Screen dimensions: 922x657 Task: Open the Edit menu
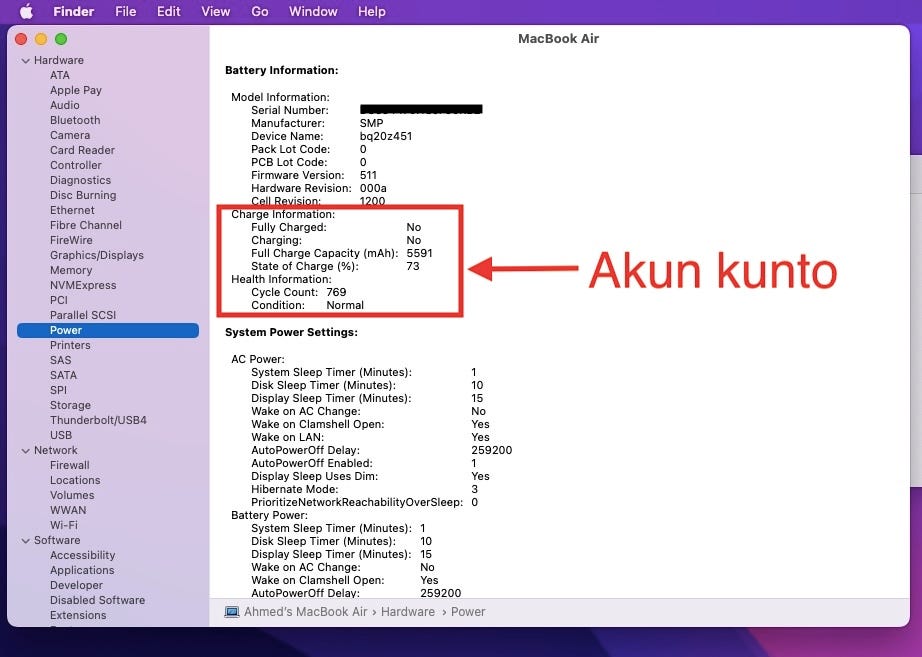tap(169, 11)
